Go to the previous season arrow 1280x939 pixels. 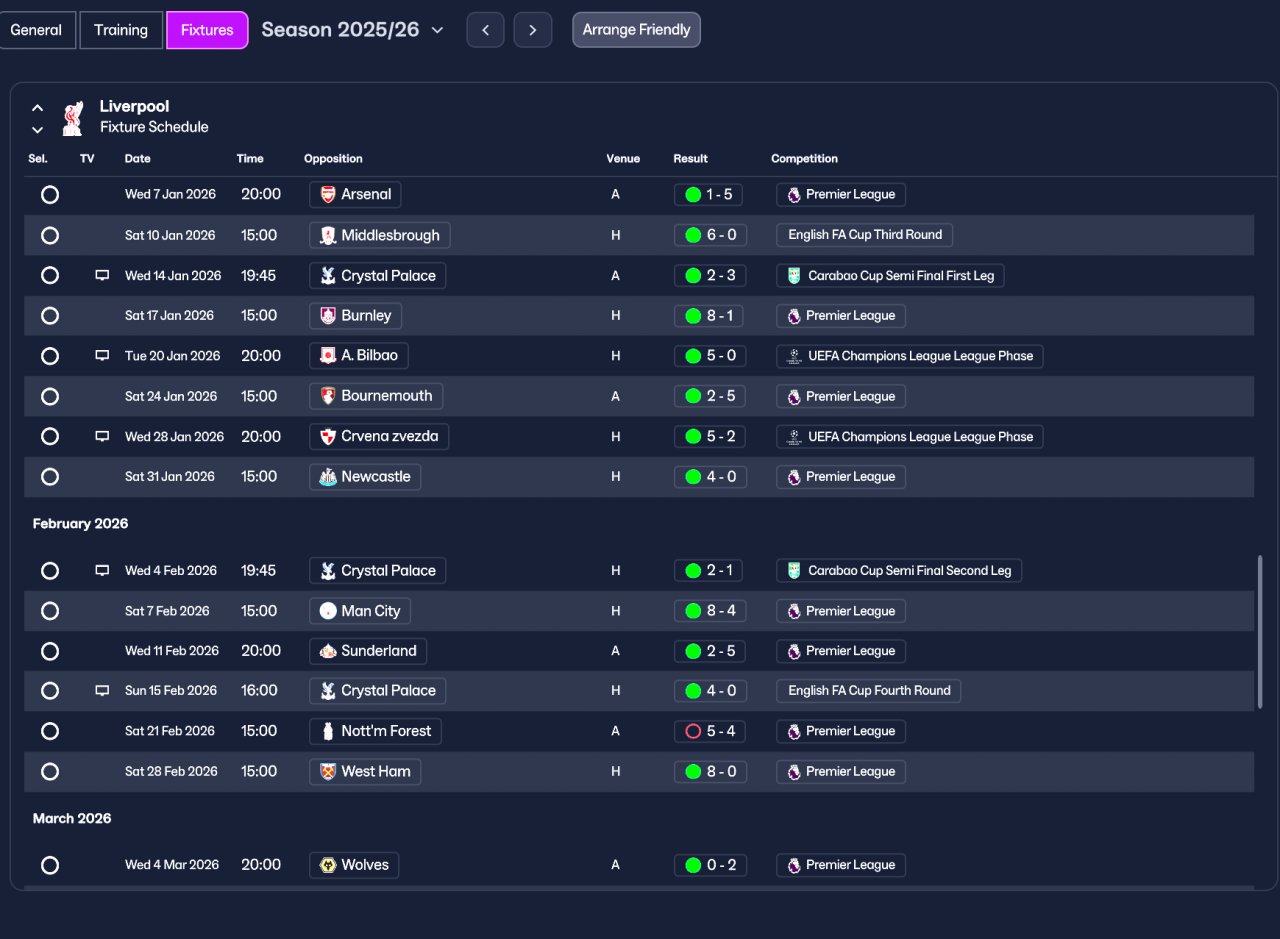(485, 30)
